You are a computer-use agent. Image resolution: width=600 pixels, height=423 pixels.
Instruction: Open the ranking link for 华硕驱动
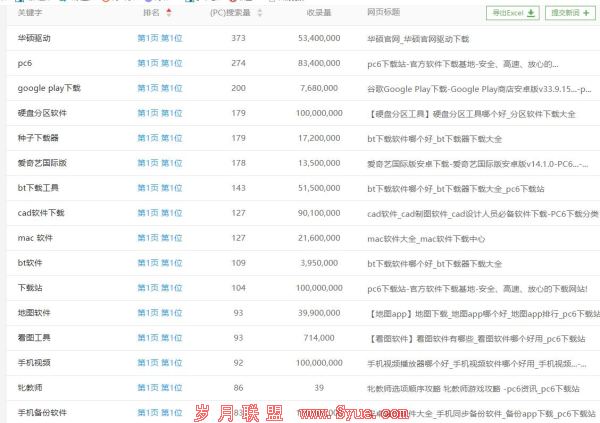(160, 38)
